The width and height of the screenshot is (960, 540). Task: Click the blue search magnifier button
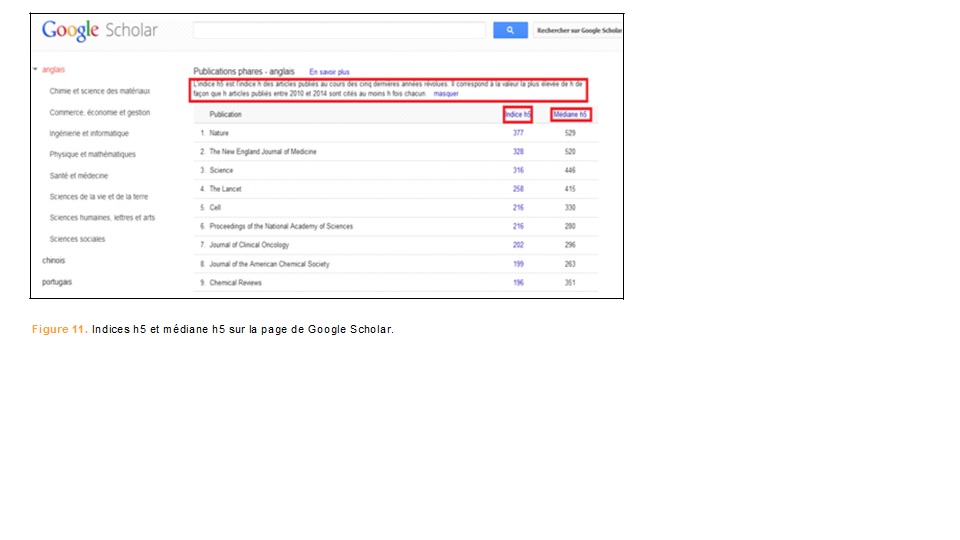(x=510, y=30)
